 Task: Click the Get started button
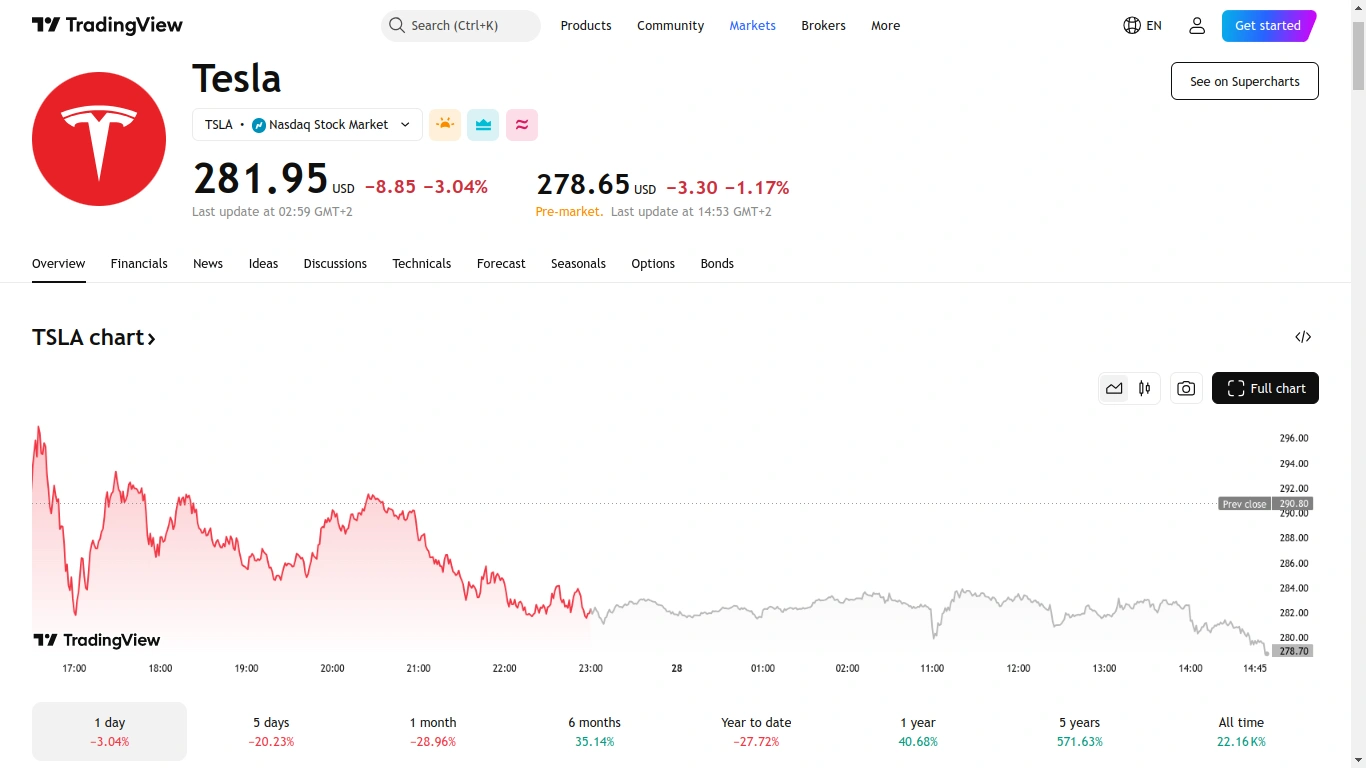(1268, 26)
